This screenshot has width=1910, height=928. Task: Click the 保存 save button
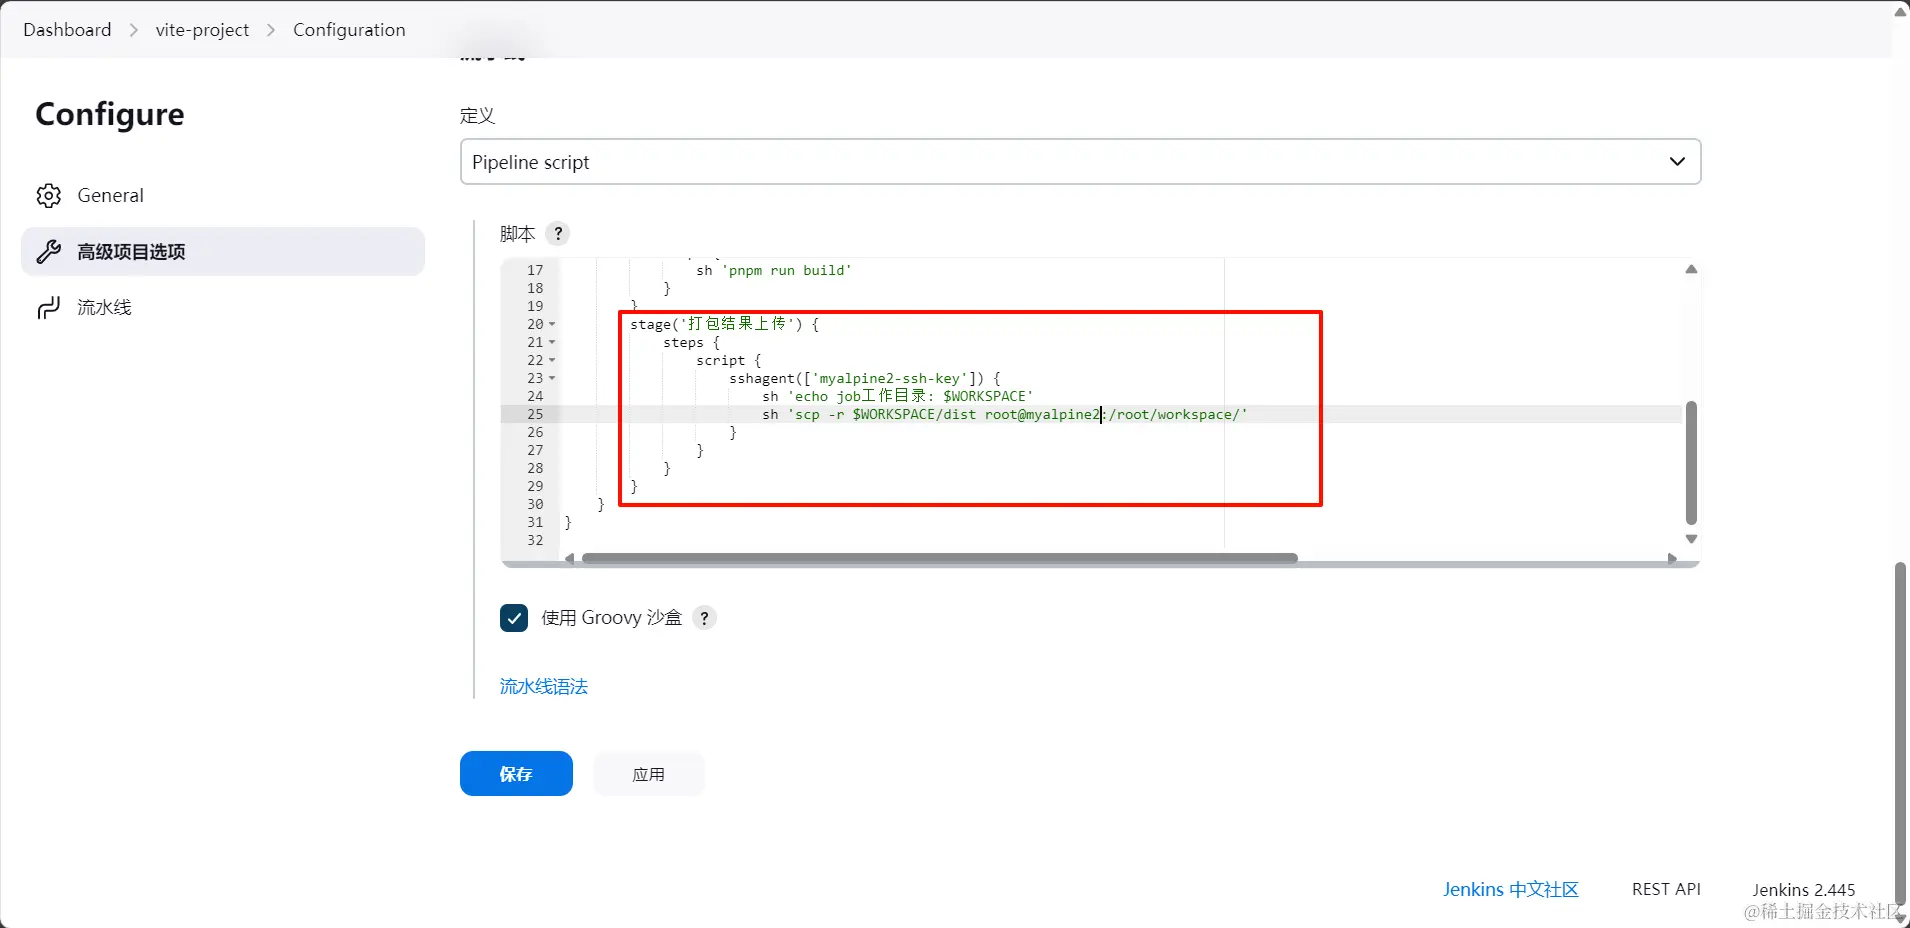[x=516, y=774]
